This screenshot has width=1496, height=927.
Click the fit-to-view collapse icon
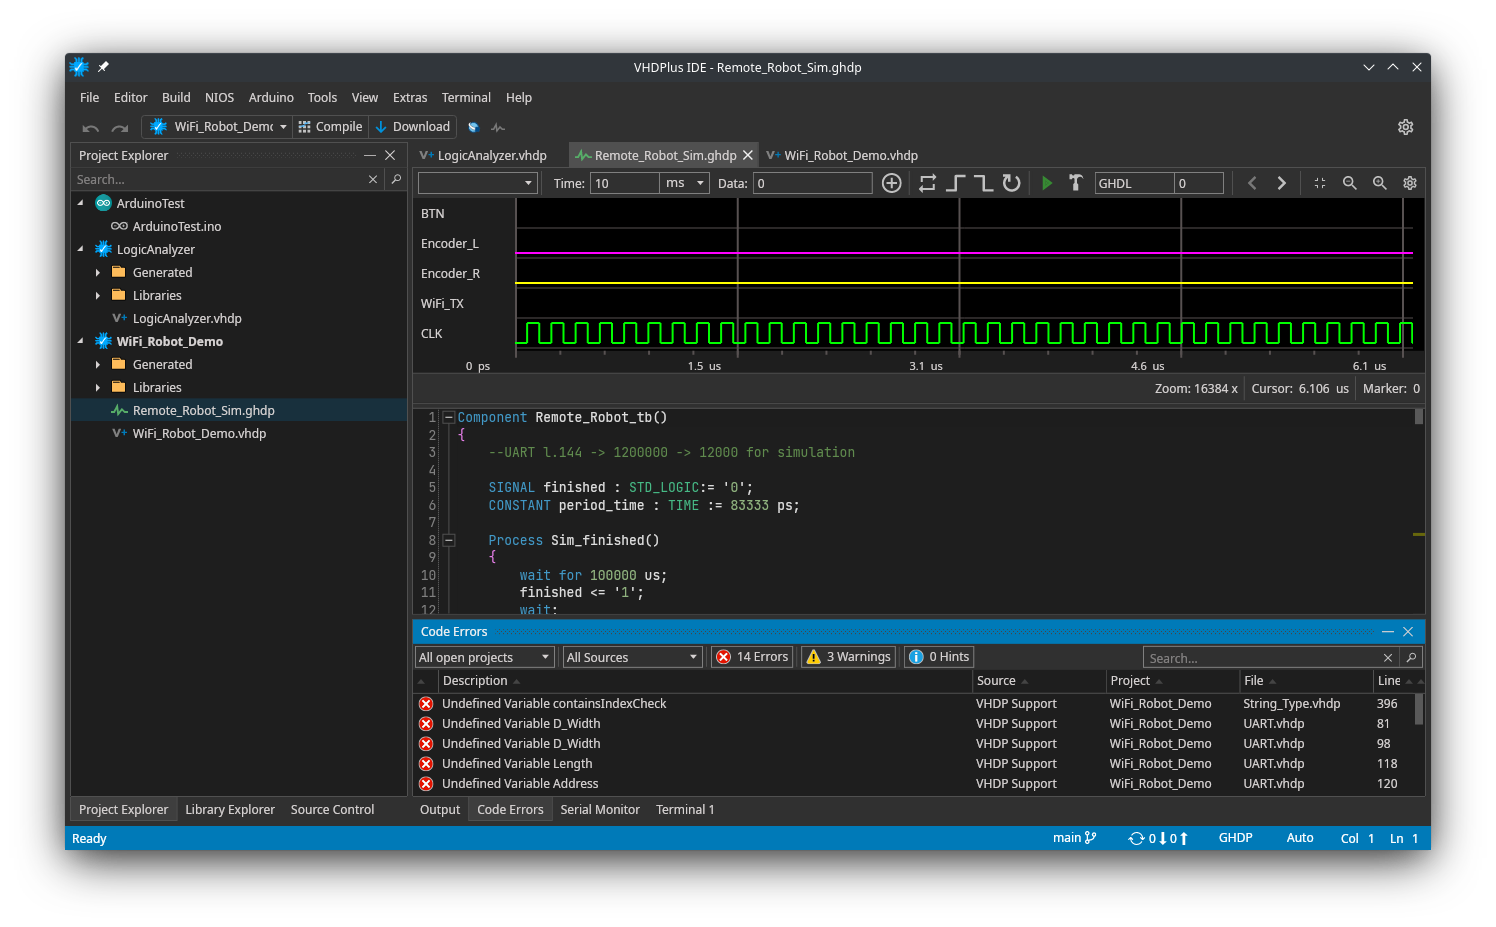[x=1320, y=183]
